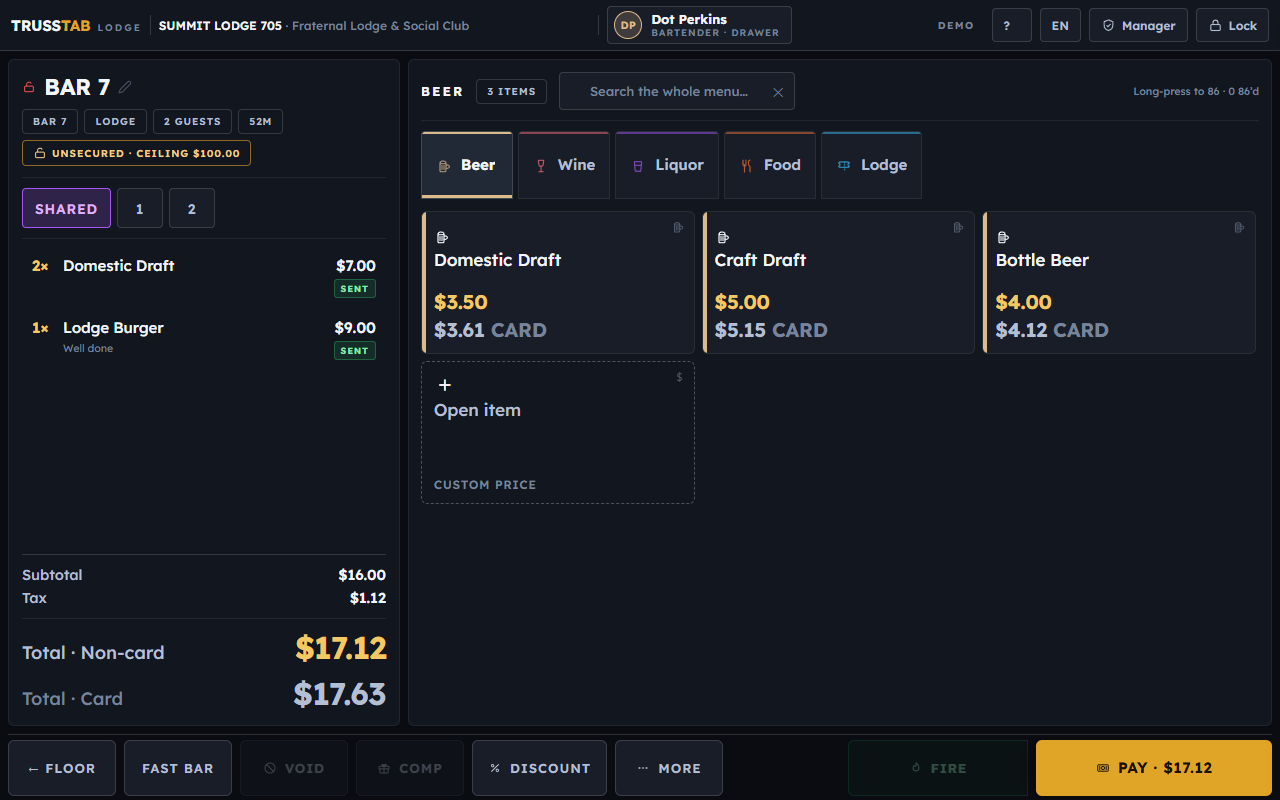Click the UNSECURED ceiling $100.00 badge

[136, 153]
